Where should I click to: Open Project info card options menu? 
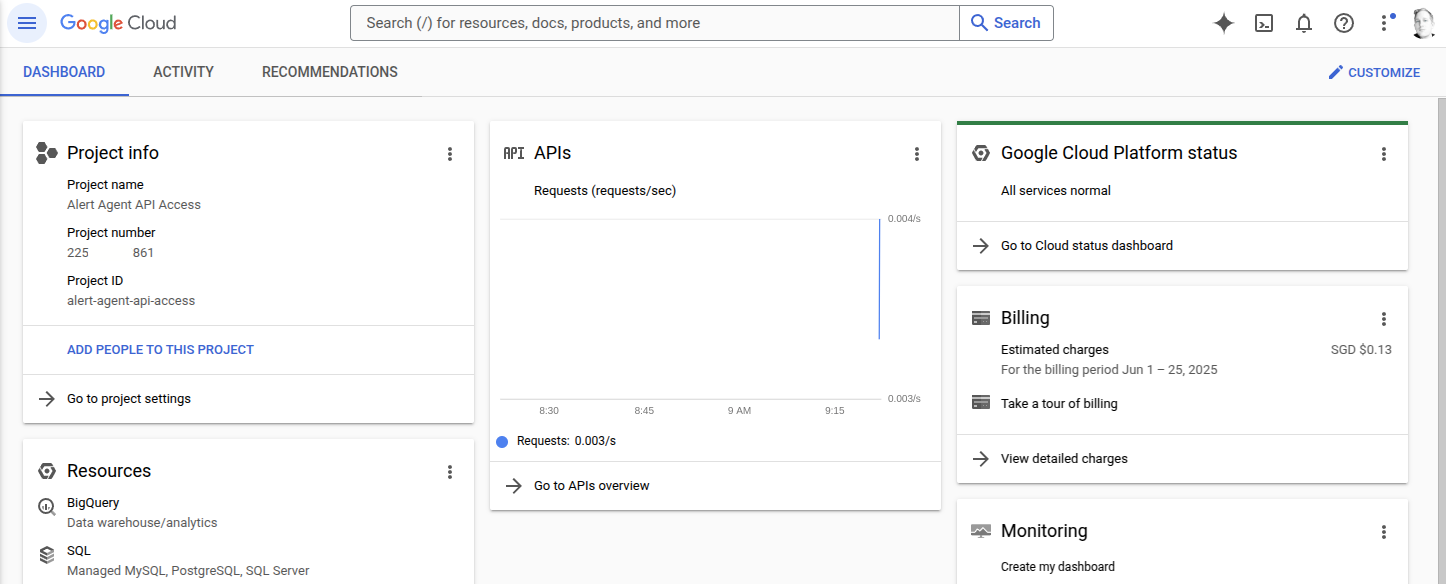(x=449, y=154)
